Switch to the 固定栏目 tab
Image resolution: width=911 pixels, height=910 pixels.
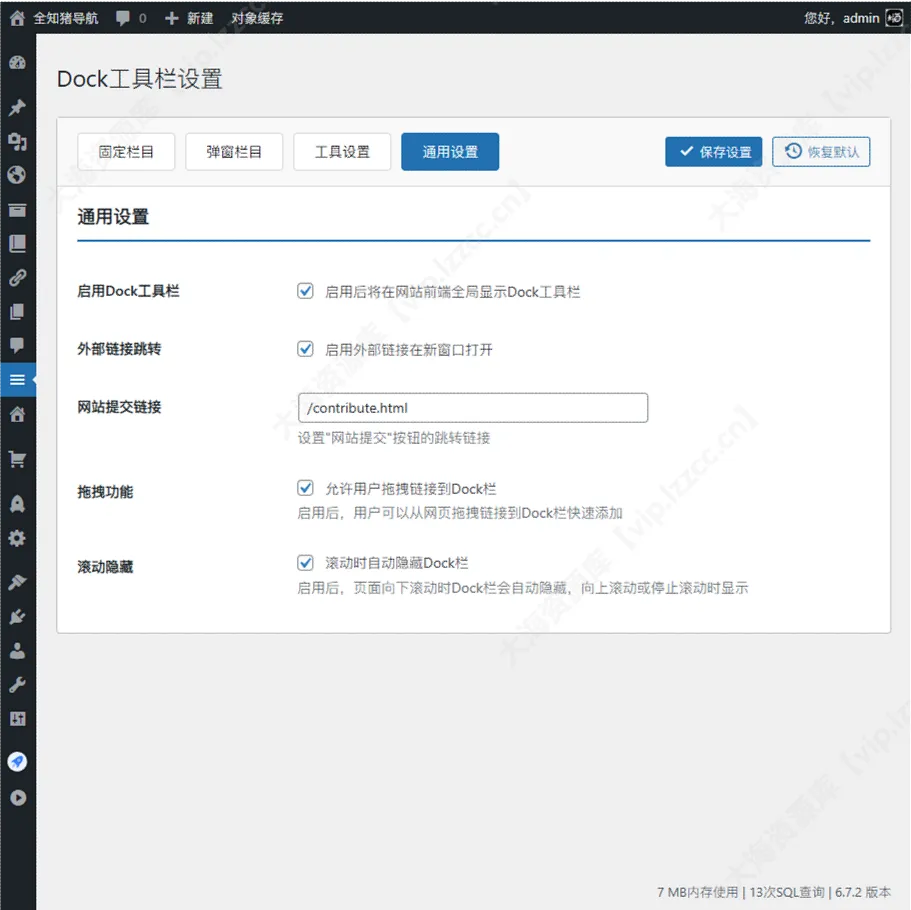[x=125, y=151]
